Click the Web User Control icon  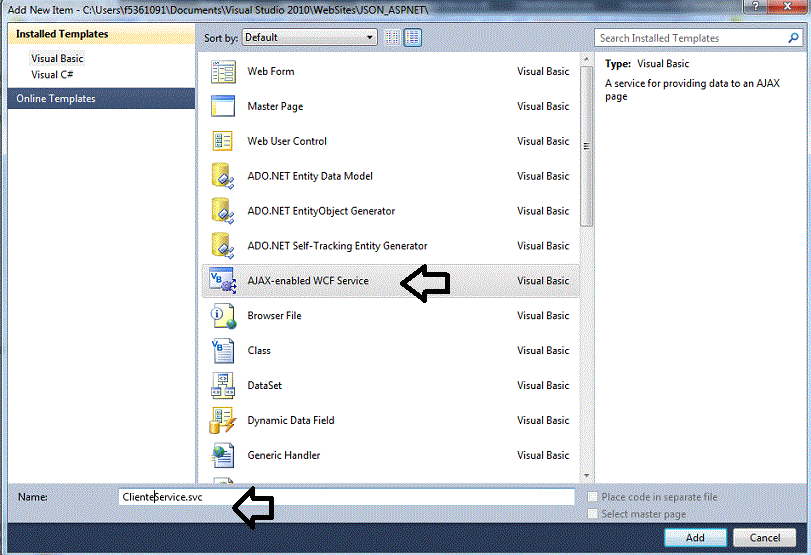click(223, 141)
